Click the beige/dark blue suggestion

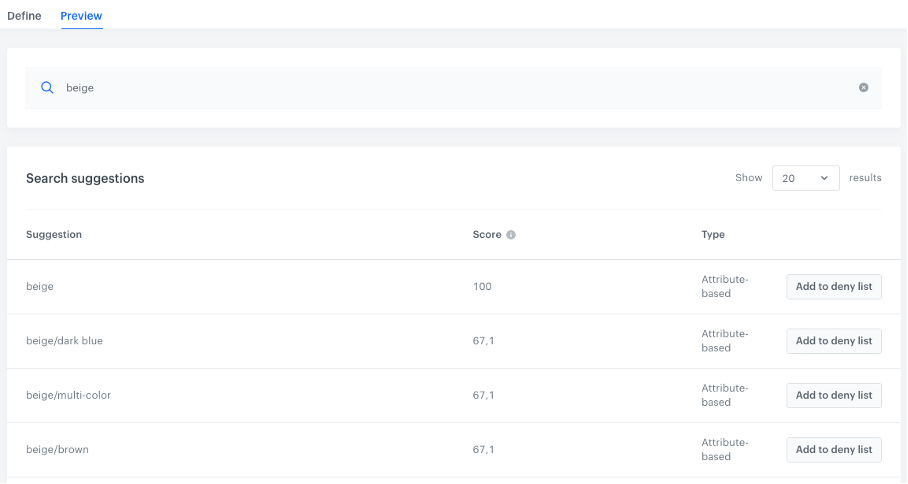point(64,341)
